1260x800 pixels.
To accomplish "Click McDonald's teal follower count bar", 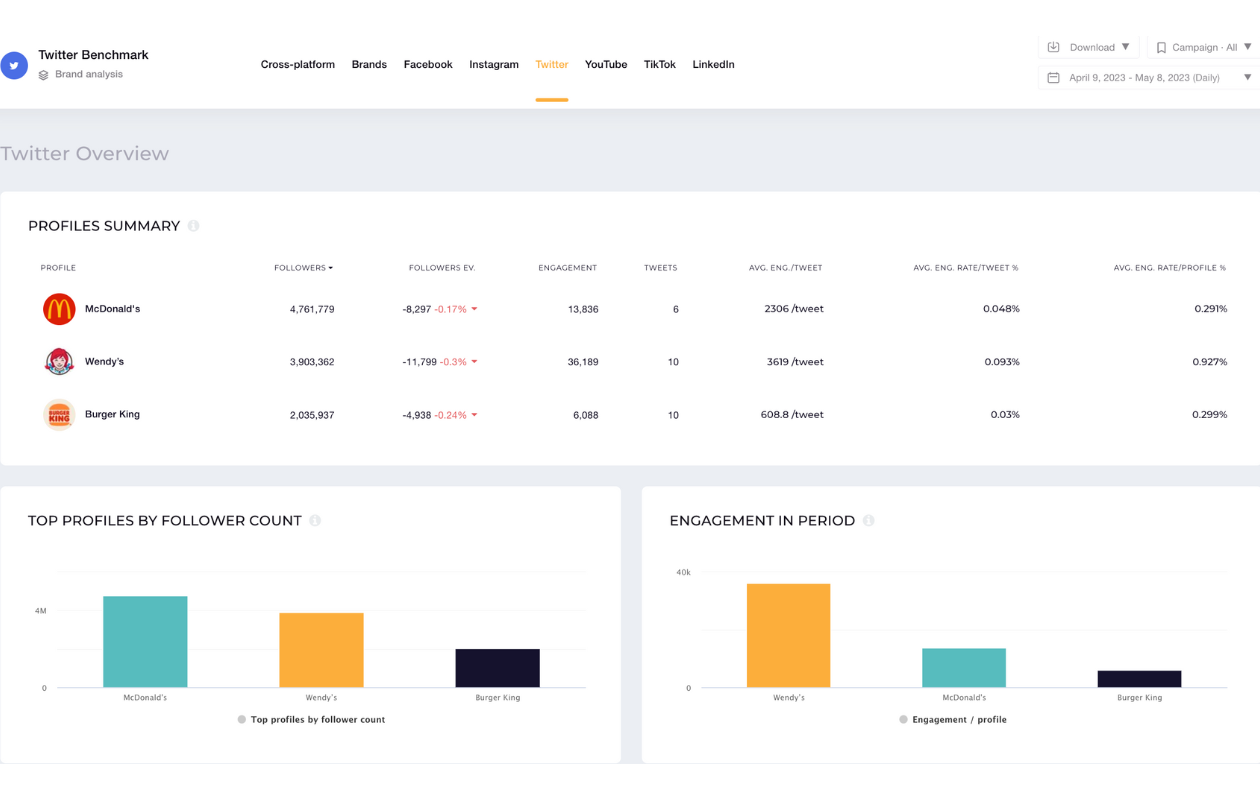I will coord(145,642).
